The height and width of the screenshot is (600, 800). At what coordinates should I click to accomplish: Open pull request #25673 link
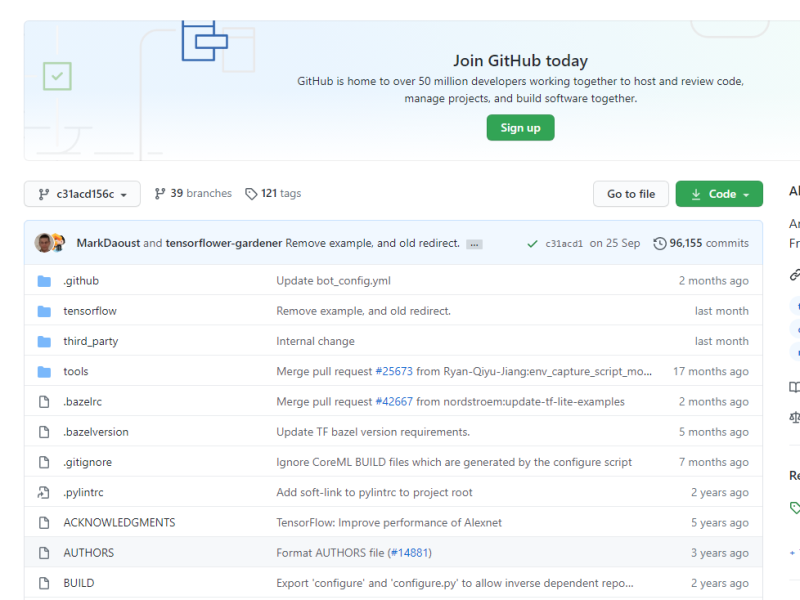394,371
